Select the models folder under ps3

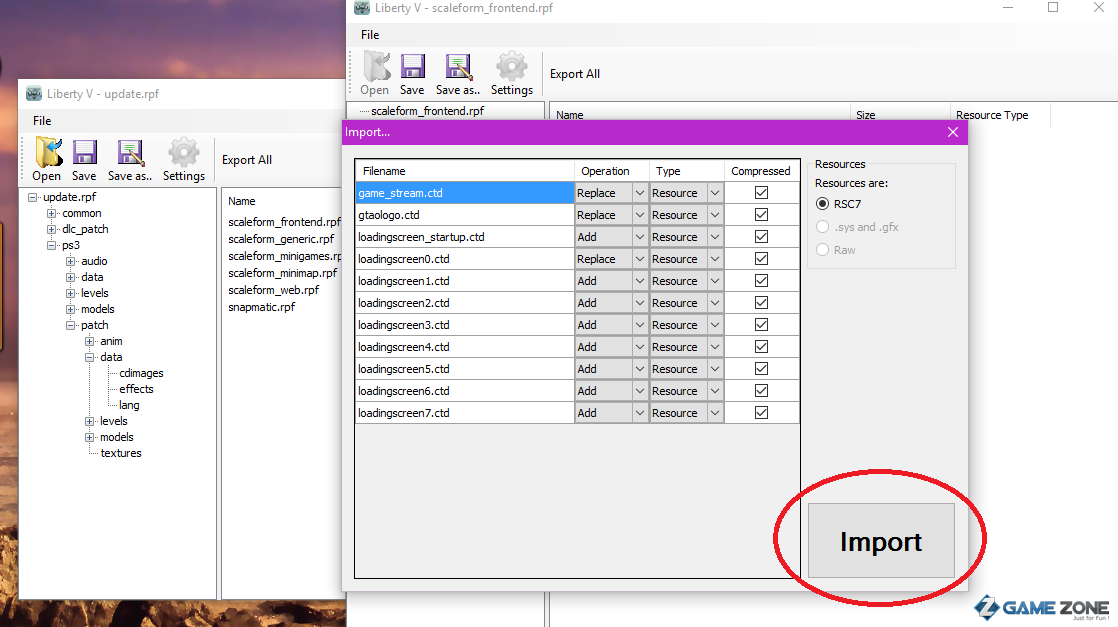[98, 309]
